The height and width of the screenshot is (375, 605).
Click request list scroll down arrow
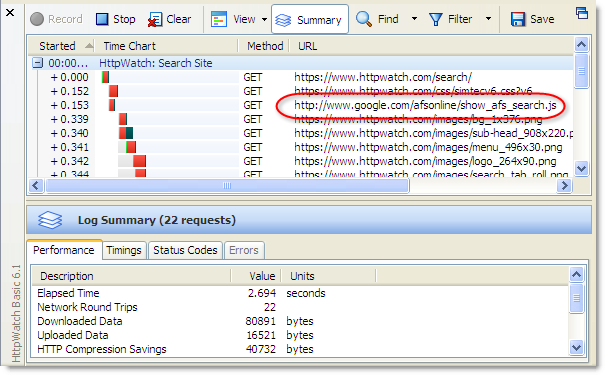pyautogui.click(x=581, y=168)
